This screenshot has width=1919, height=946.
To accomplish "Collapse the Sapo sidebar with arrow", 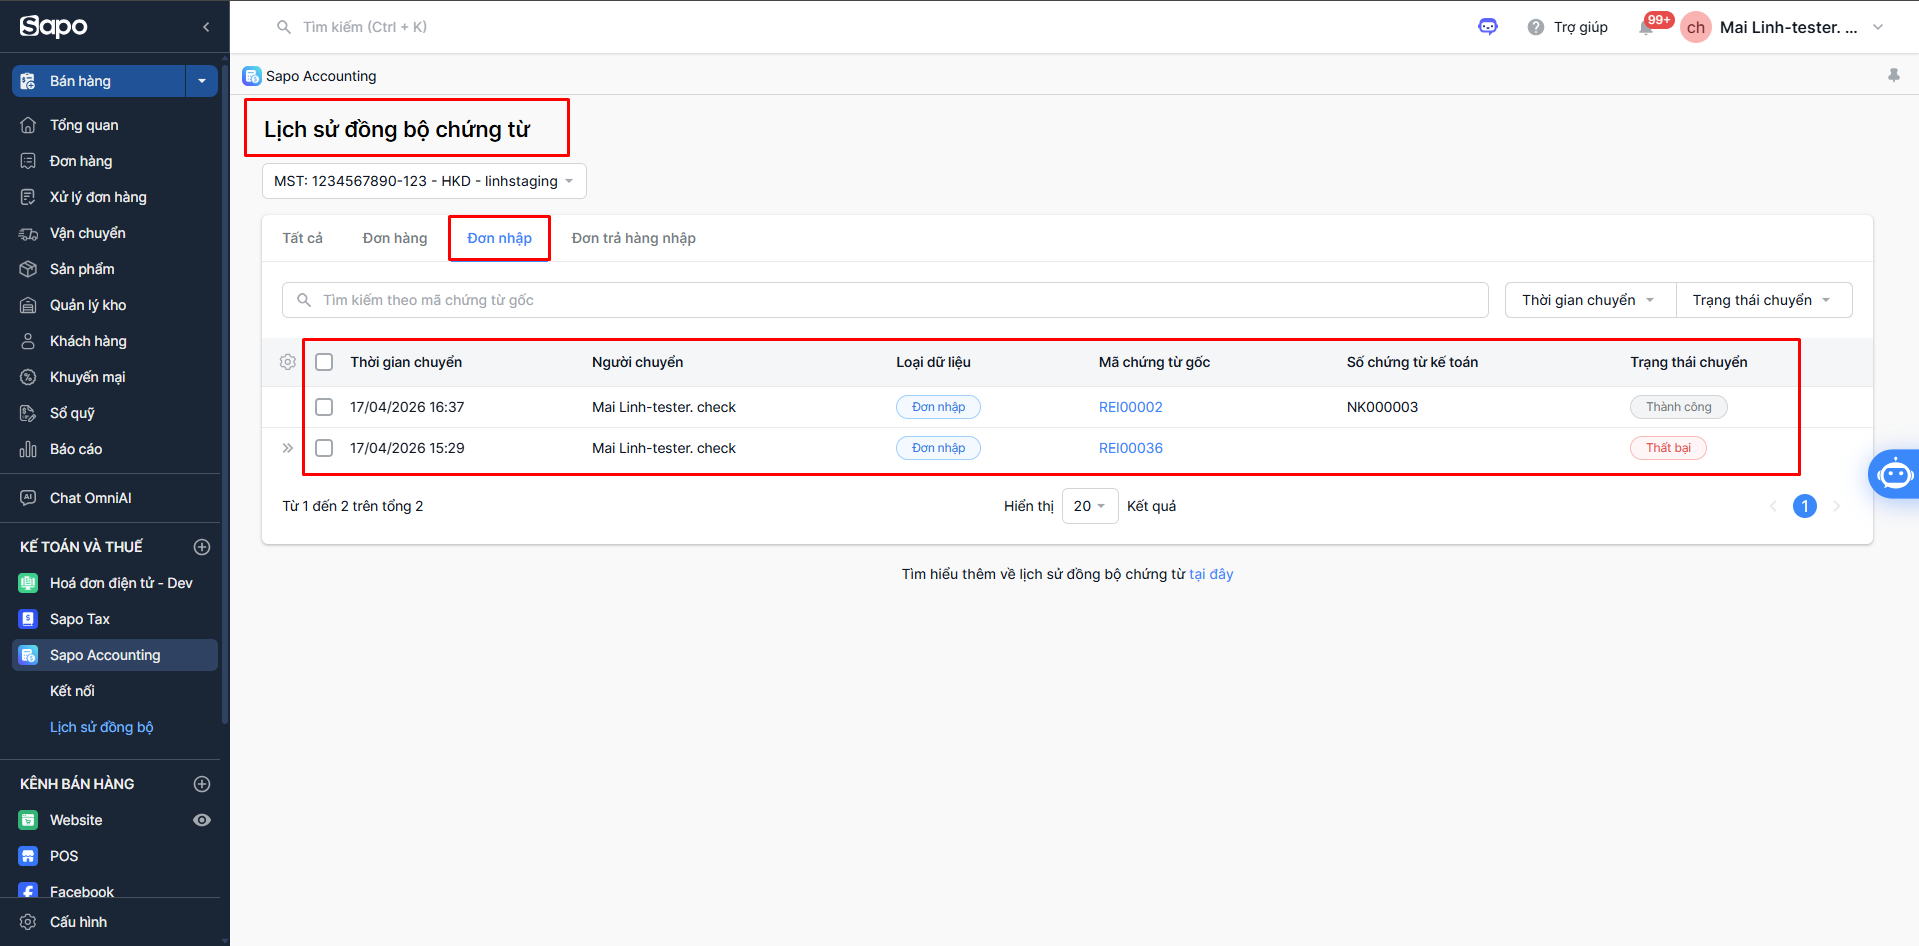I will (x=206, y=27).
